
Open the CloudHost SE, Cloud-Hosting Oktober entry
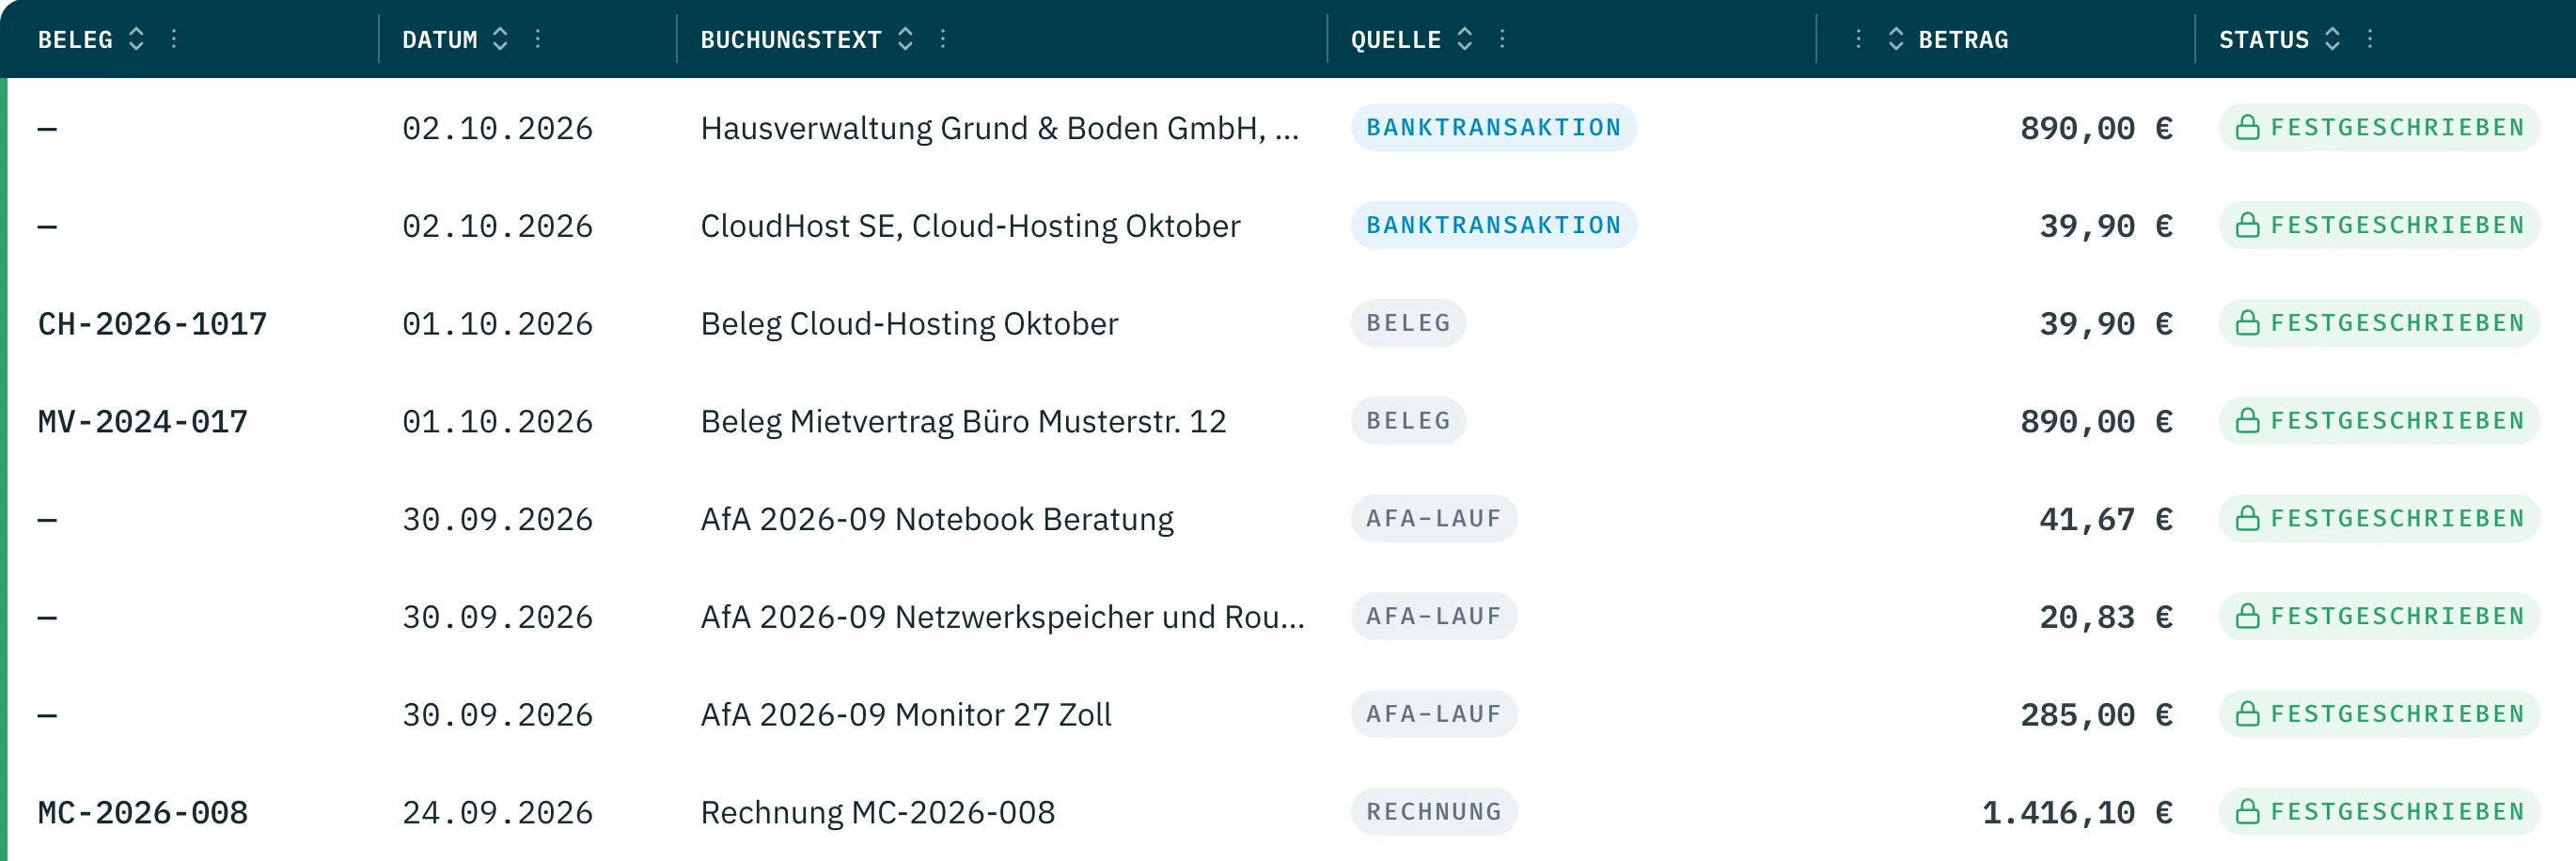[970, 226]
